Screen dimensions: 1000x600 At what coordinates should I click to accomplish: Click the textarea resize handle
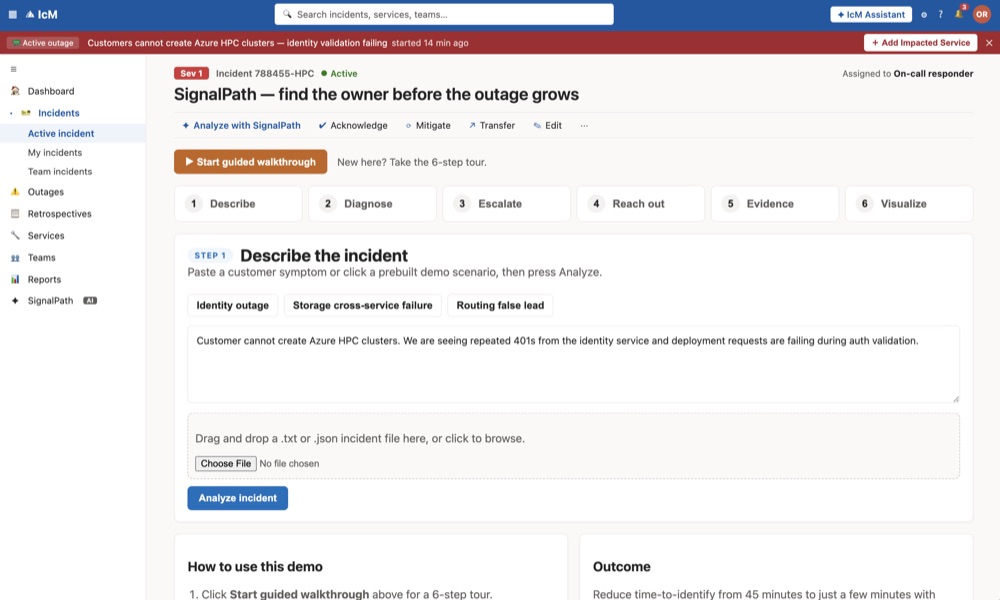tap(955, 399)
